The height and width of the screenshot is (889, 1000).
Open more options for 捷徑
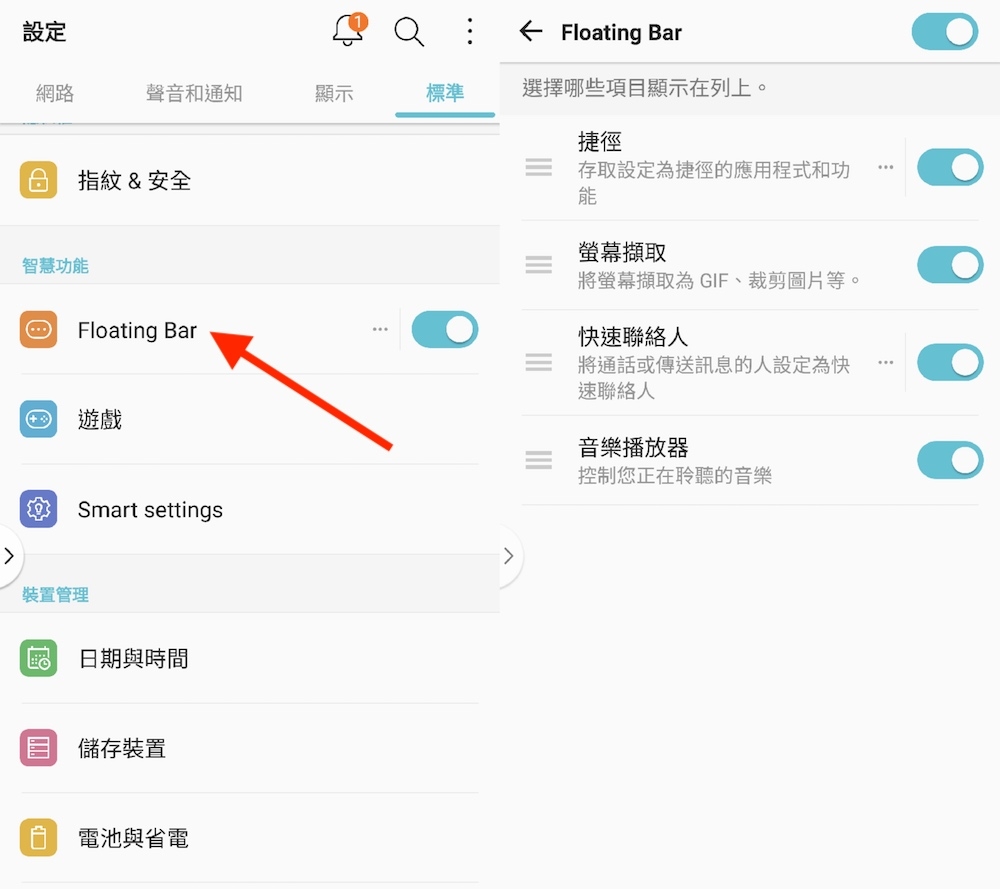[886, 167]
